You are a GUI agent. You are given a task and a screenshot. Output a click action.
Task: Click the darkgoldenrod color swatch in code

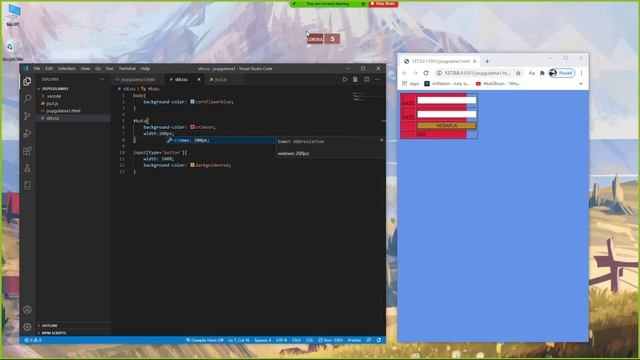[x=192, y=165]
